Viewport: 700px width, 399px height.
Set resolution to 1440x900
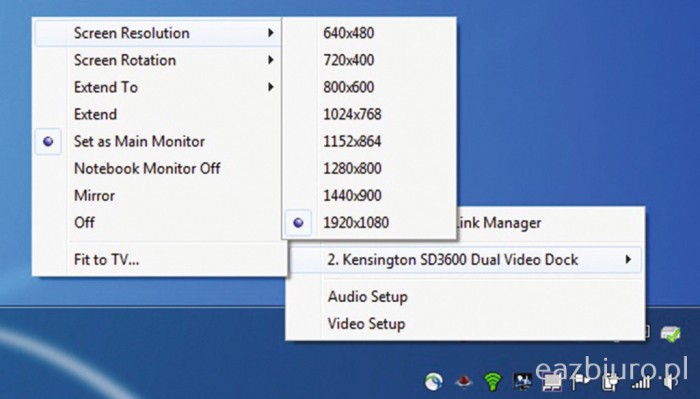click(369, 195)
